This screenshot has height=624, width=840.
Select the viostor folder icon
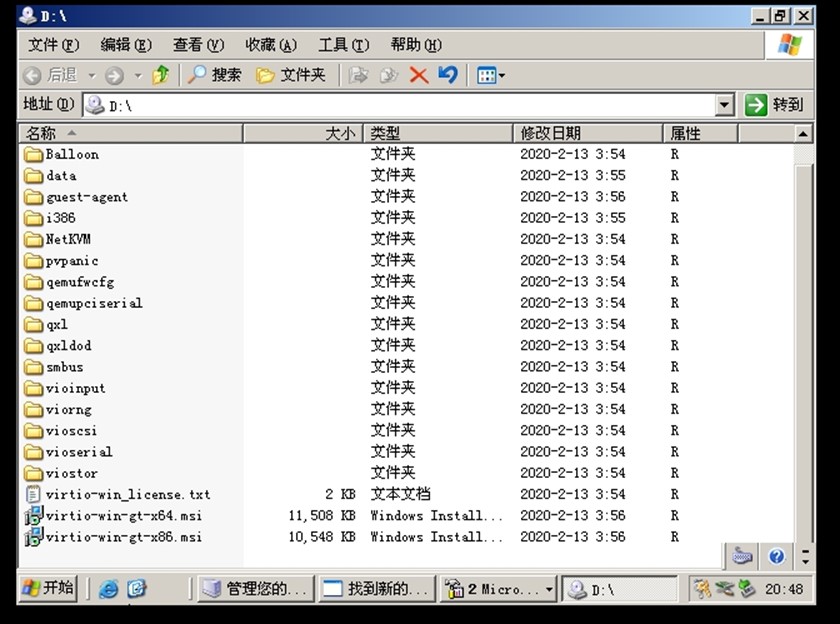[x=33, y=473]
